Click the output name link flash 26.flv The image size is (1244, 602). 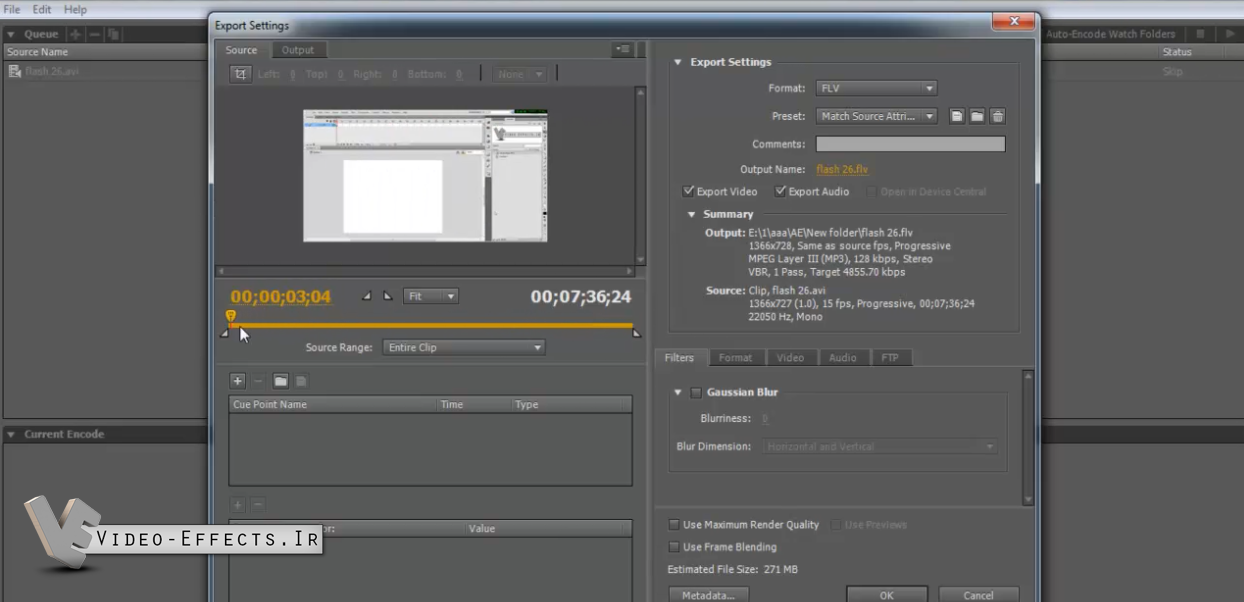point(842,169)
